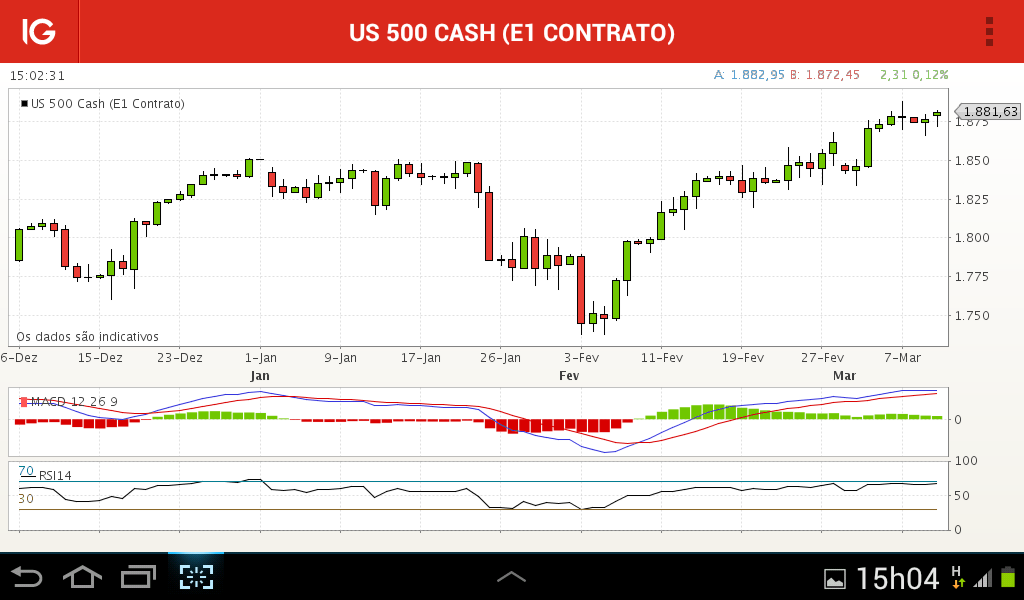Screen dimensions: 1024x600
Task: Tap the screenshot capture icon
Action: 196,576
